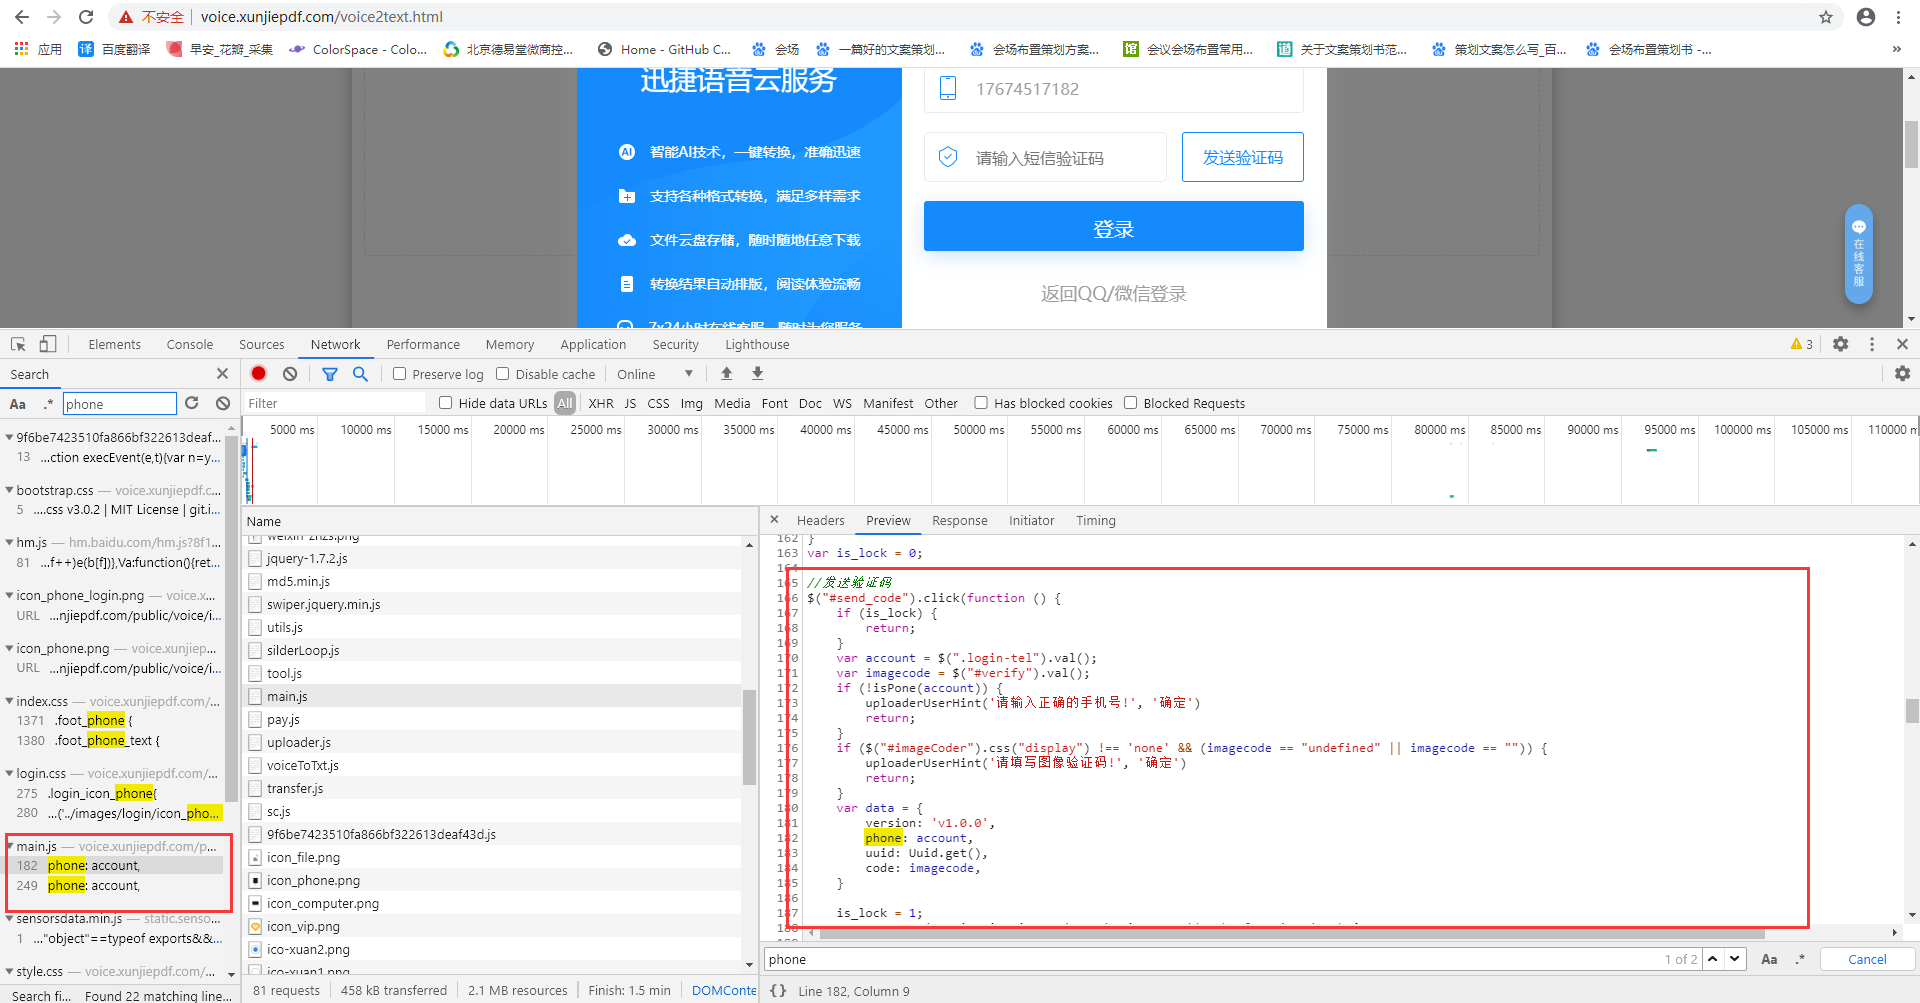Enable the Disable cache checkbox
The image size is (1920, 1003).
(x=503, y=374)
